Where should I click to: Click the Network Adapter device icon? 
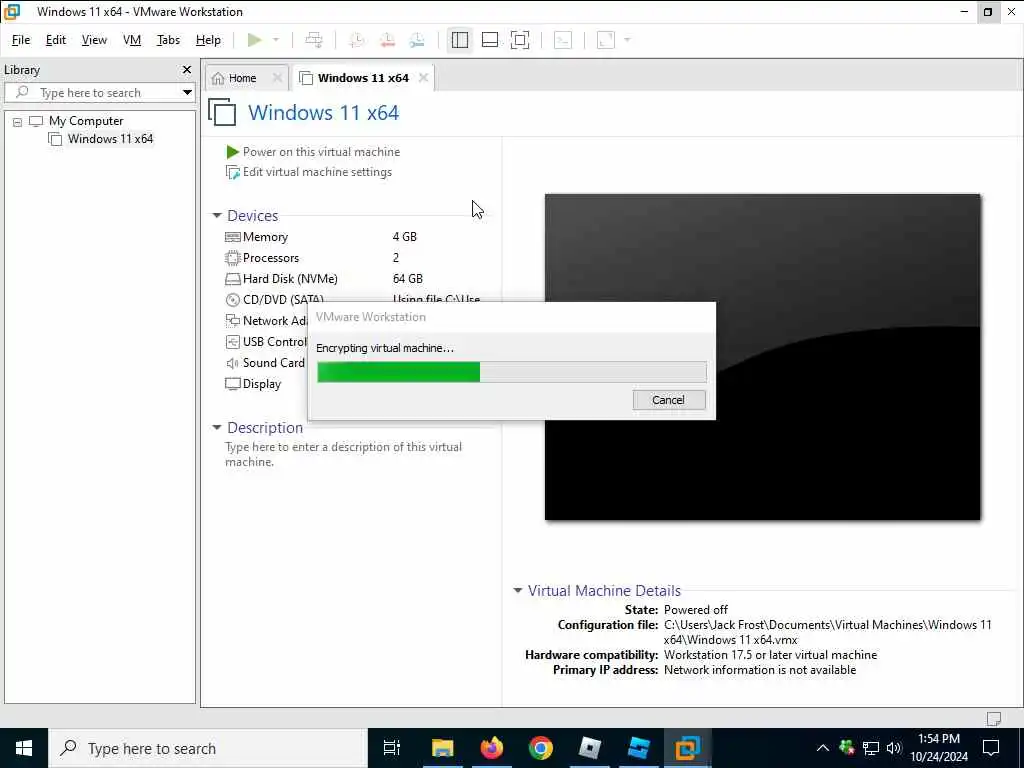(232, 321)
